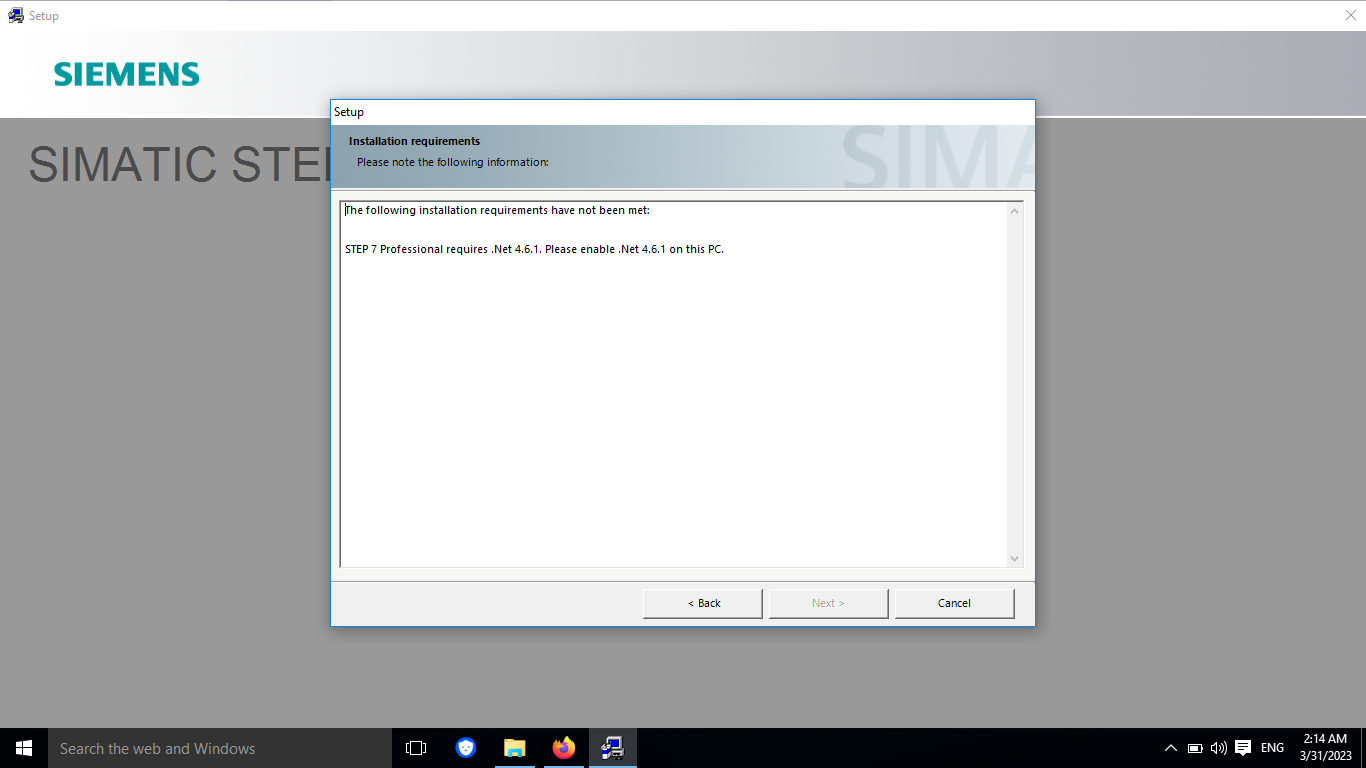Click the battery status tray icon
Screen dimensions: 1366x768
tap(1195, 748)
